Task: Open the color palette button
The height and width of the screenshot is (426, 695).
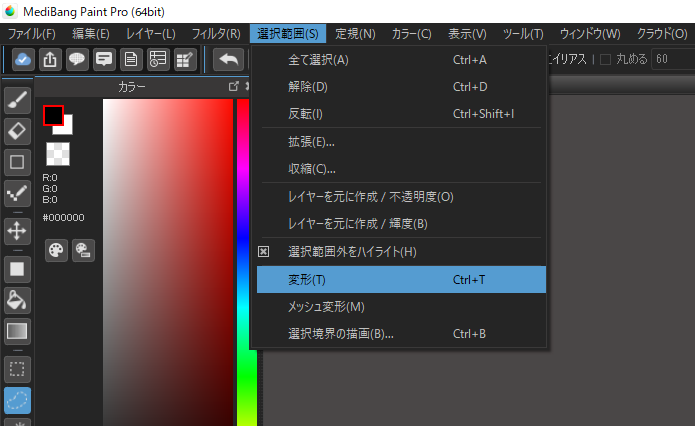Action: tap(57, 250)
